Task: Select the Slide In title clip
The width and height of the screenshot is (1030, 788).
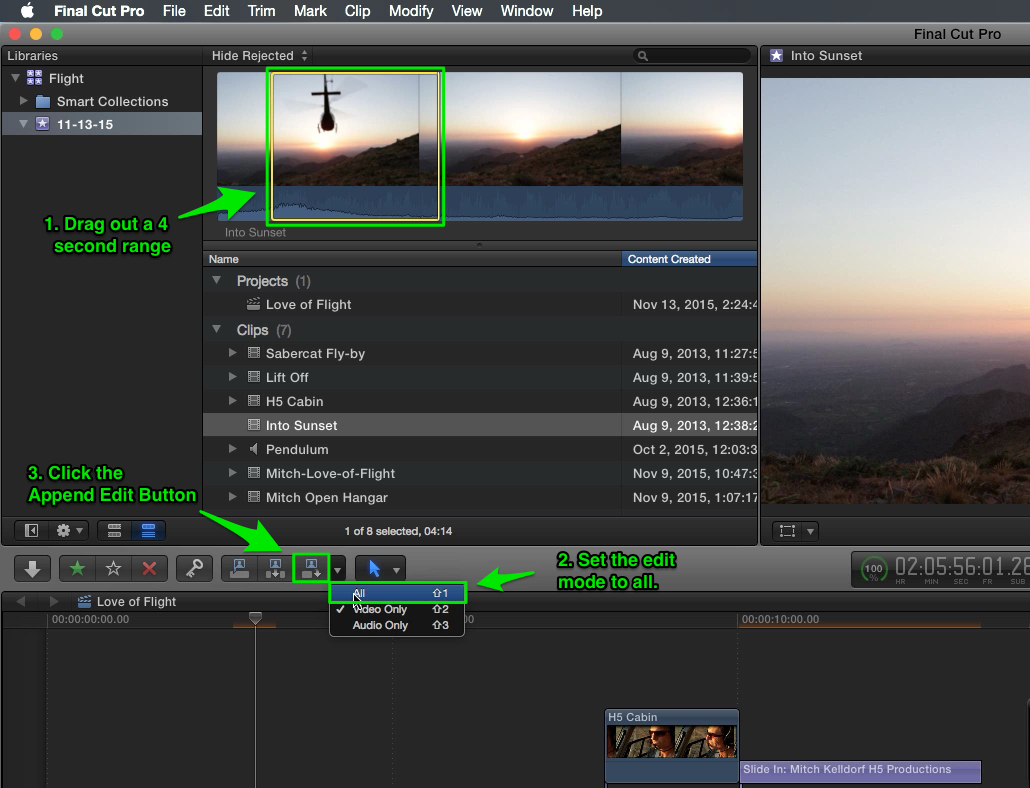Action: pyautogui.click(x=861, y=771)
